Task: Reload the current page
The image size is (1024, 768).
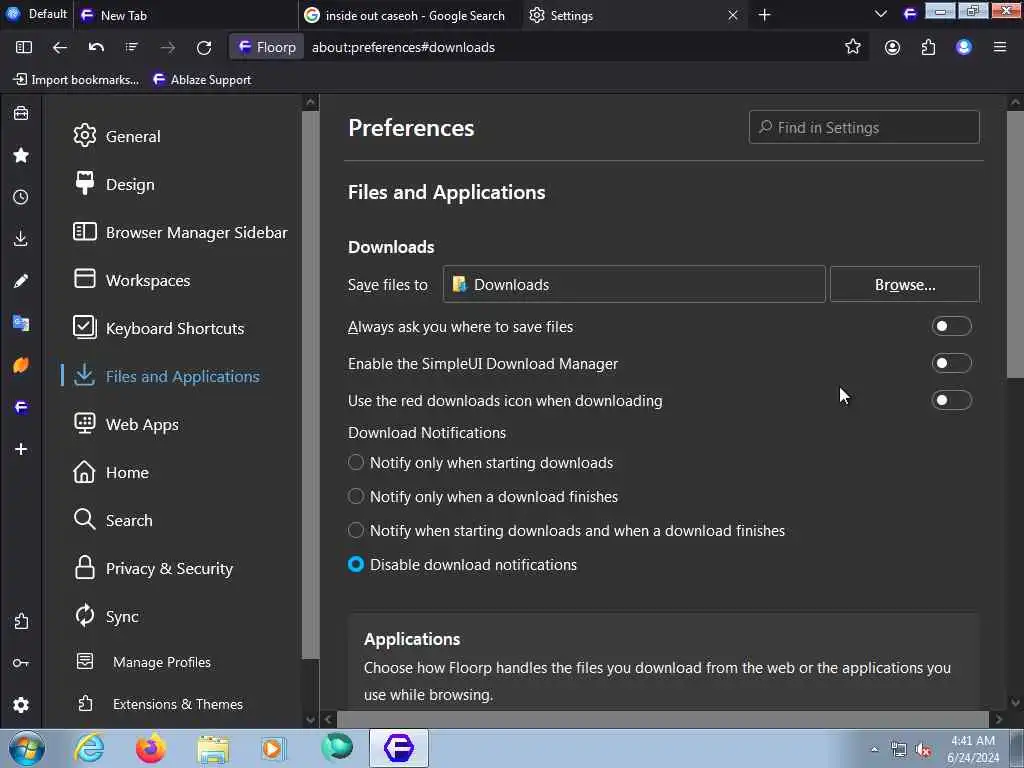Action: coord(204,47)
